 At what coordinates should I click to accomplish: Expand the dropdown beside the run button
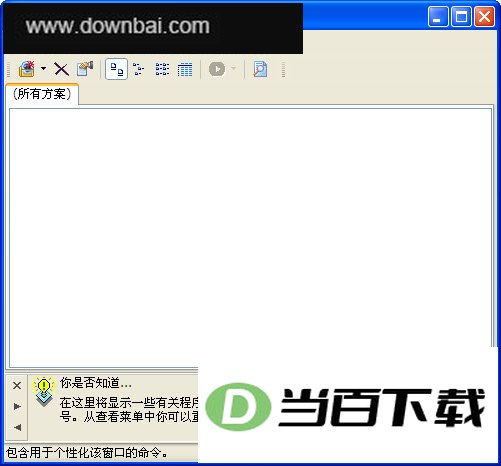(233, 69)
